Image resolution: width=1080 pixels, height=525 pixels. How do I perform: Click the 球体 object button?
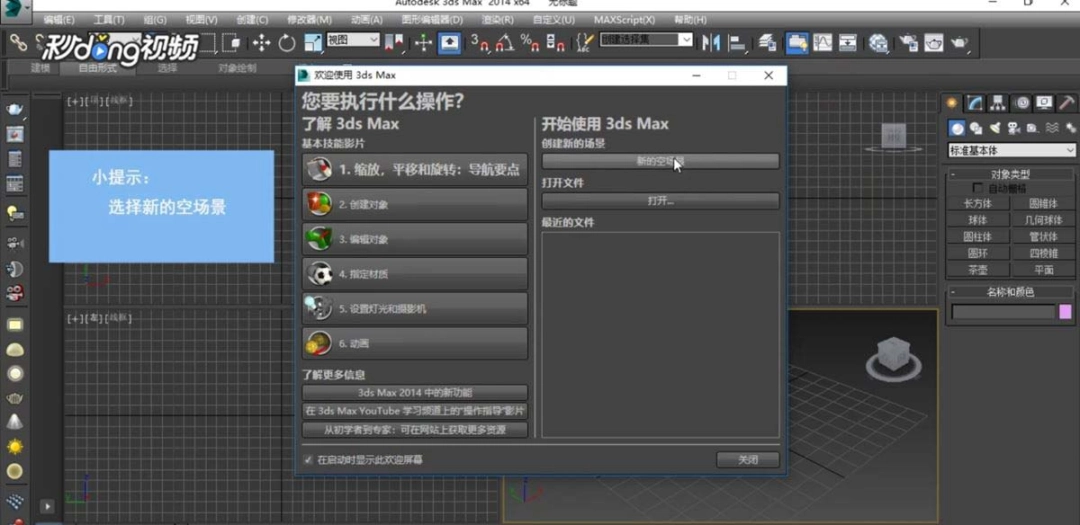click(977, 220)
